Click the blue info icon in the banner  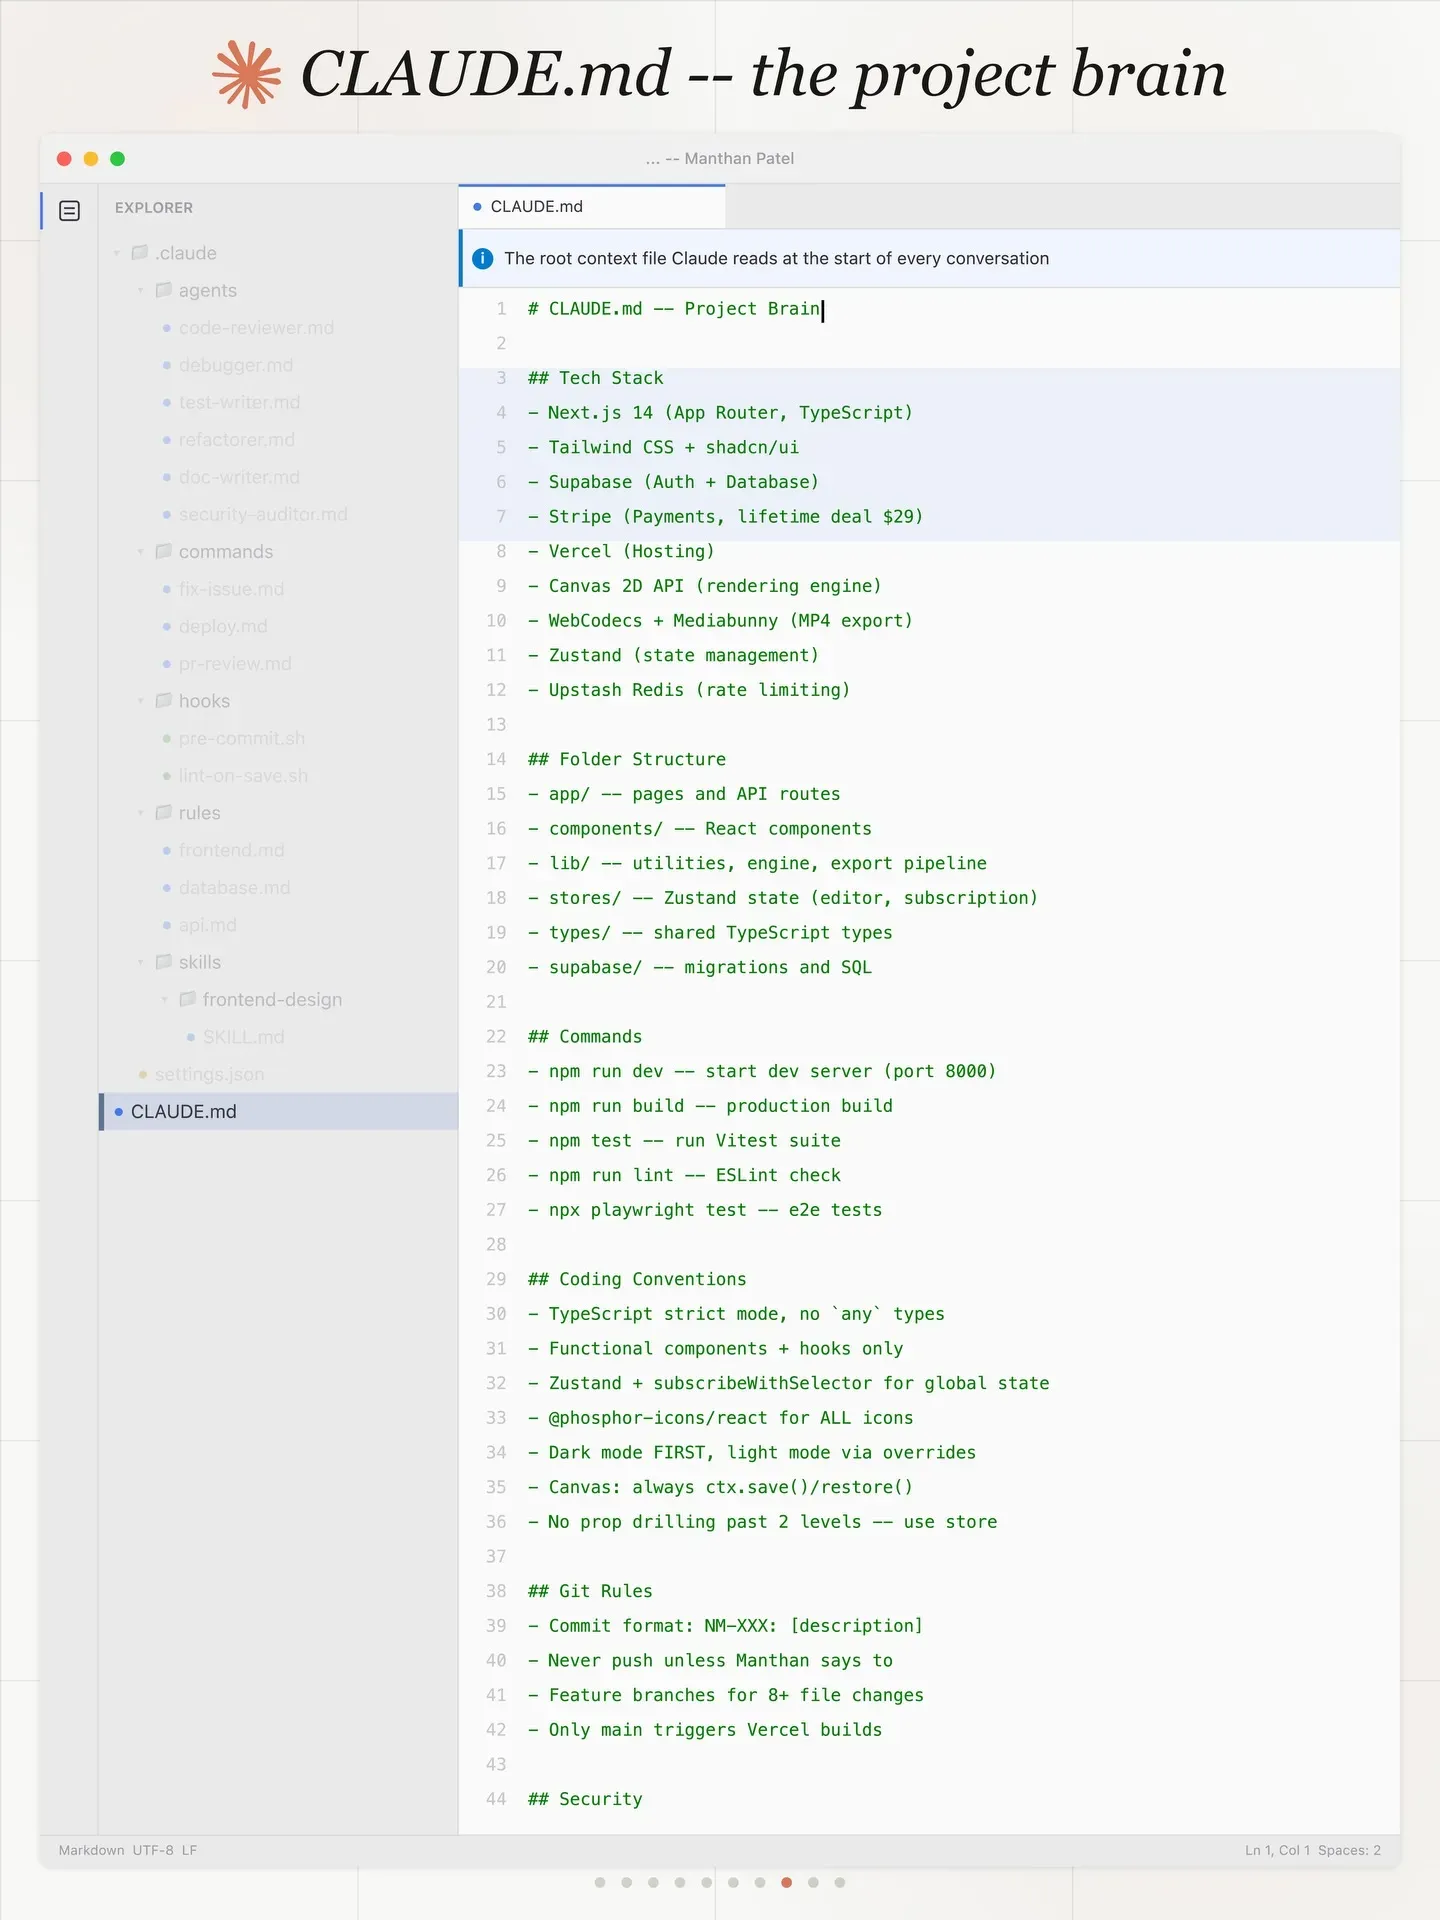[482, 258]
